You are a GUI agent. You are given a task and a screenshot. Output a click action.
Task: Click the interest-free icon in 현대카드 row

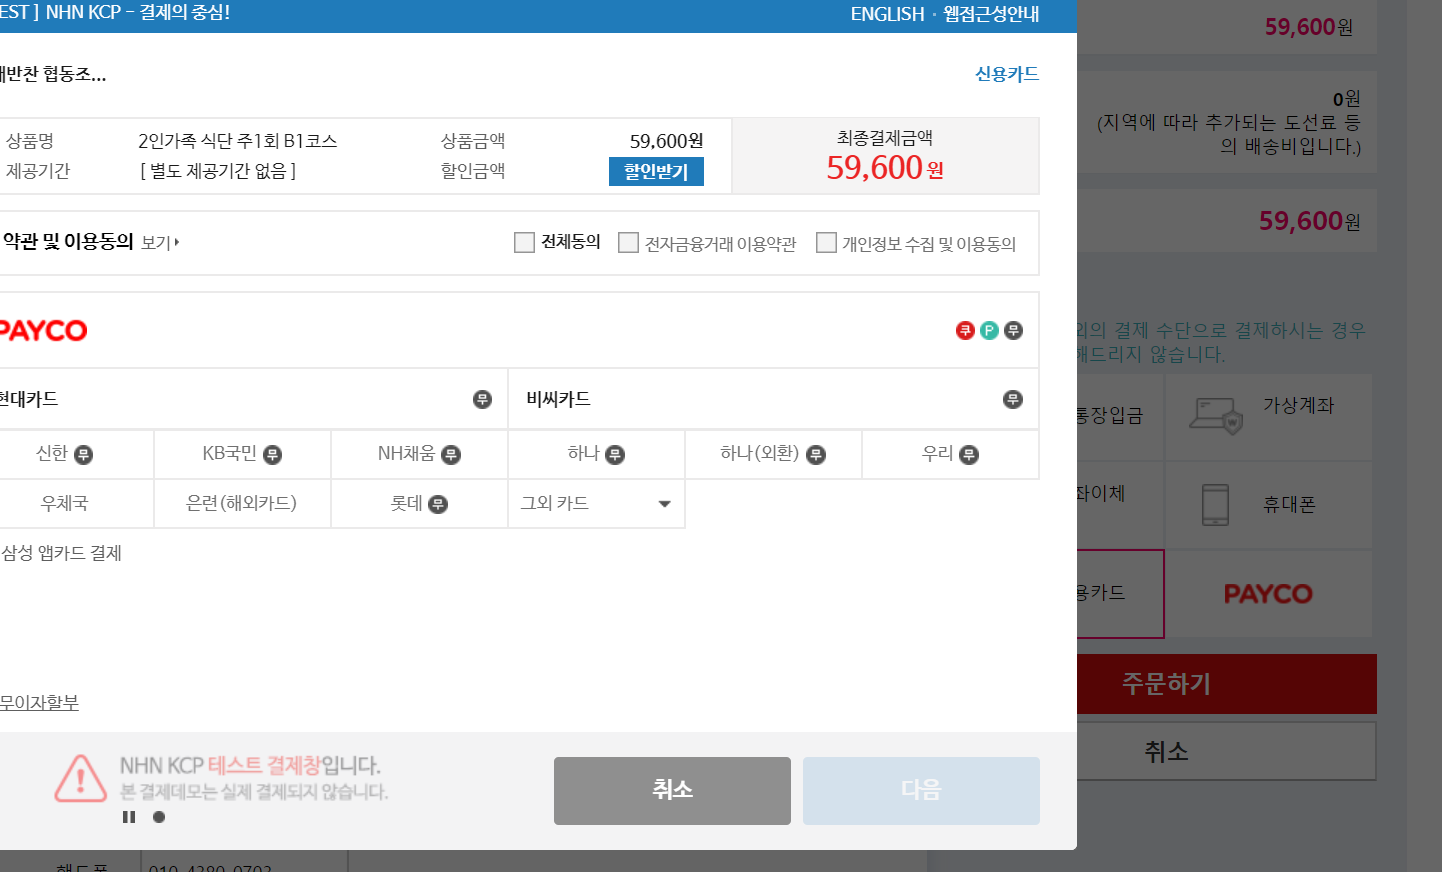pyautogui.click(x=482, y=400)
